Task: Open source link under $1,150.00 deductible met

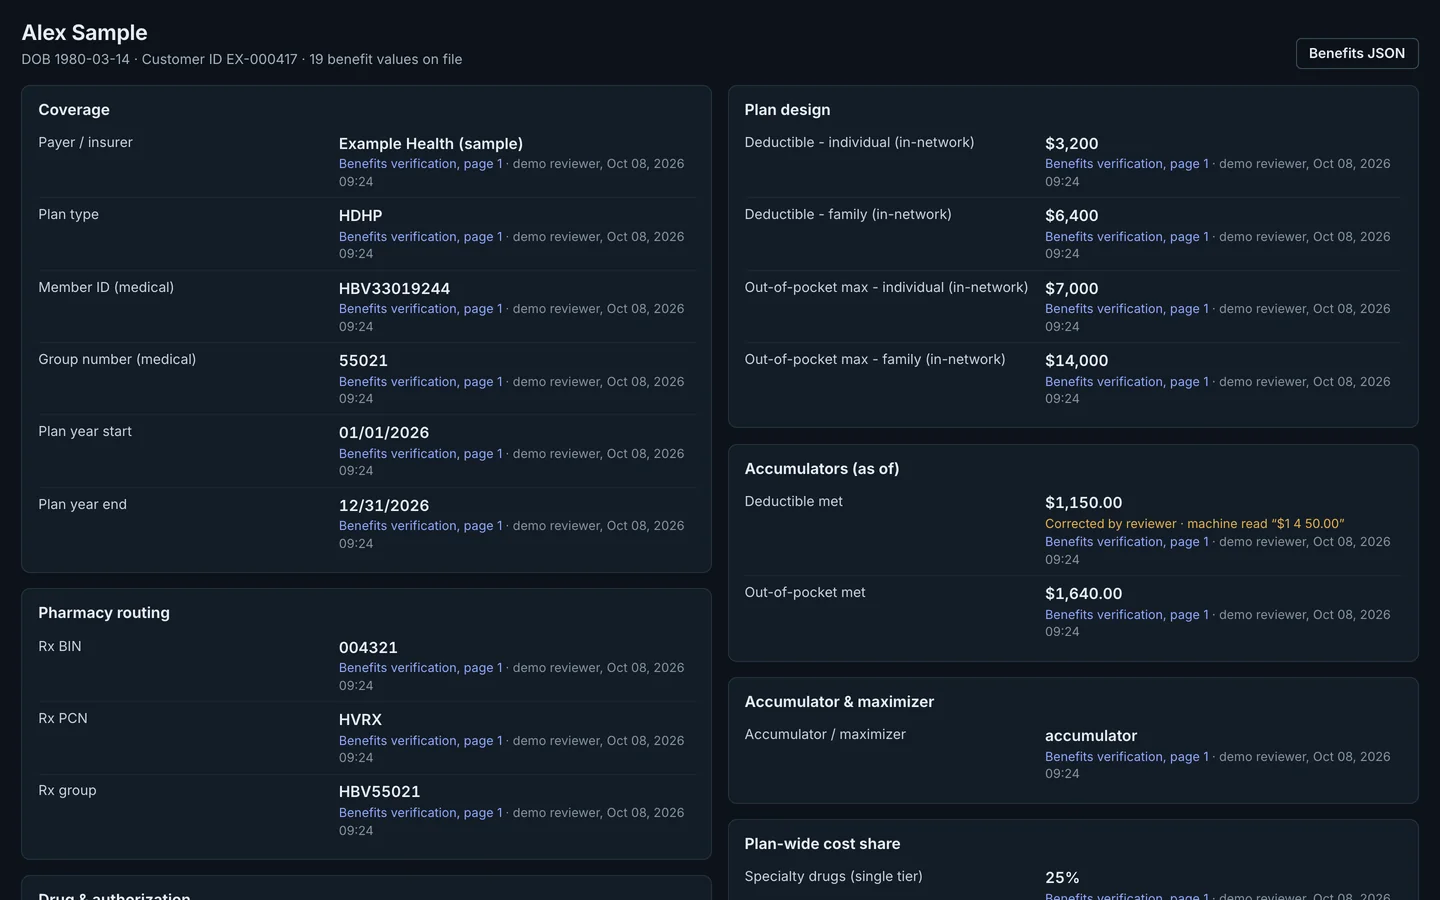Action: tap(1127, 542)
